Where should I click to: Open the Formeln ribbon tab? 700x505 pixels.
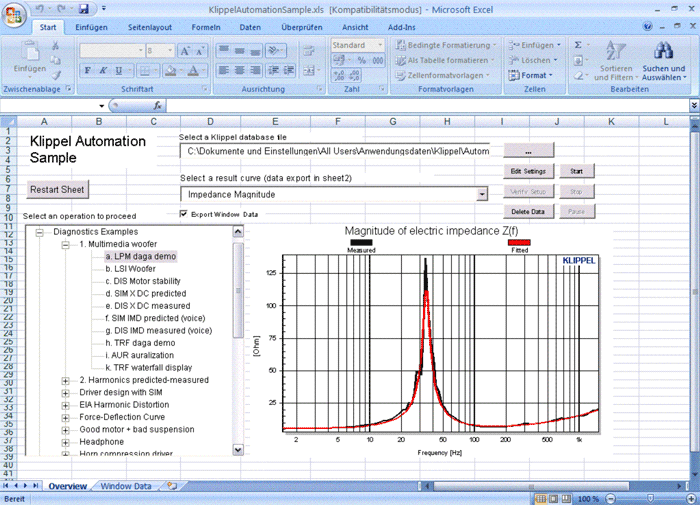[x=206, y=27]
